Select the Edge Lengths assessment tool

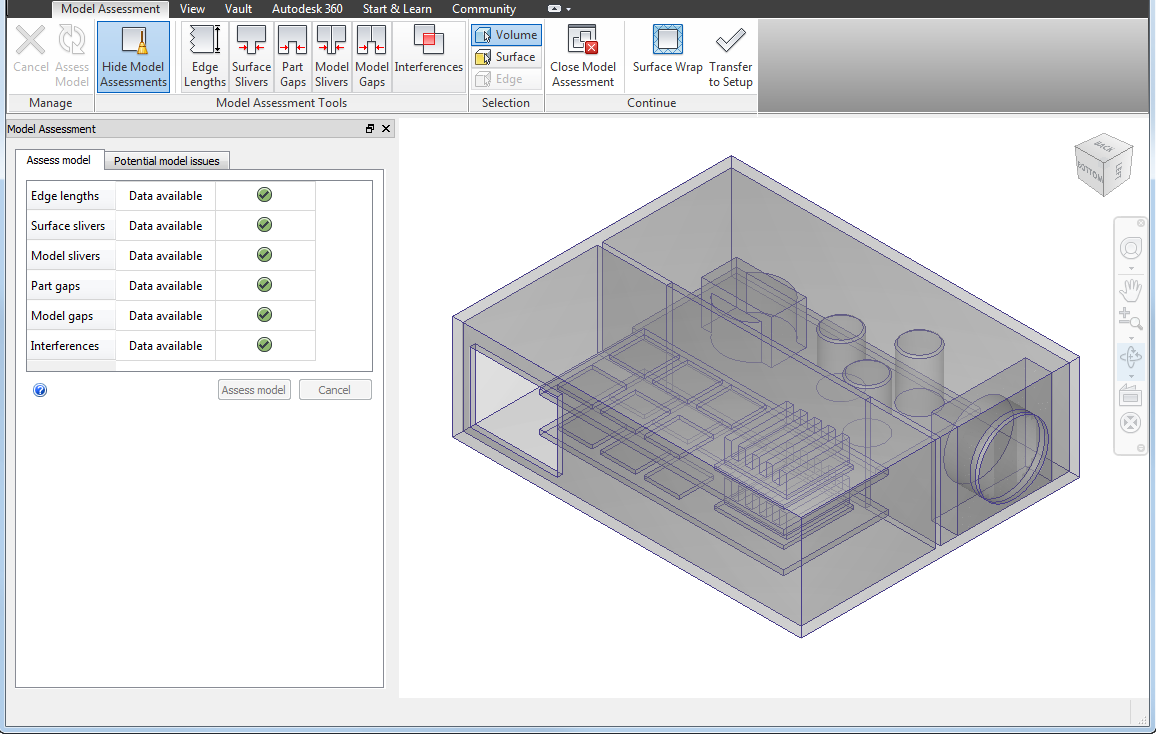[204, 55]
